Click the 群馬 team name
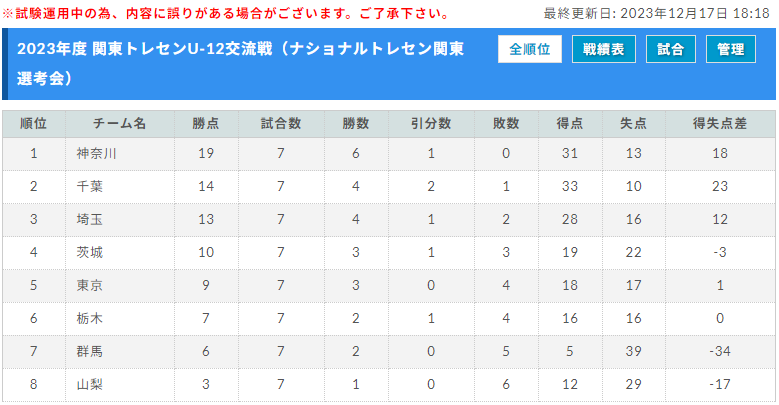Image resolution: width=779 pixels, height=405 pixels. (x=89, y=351)
